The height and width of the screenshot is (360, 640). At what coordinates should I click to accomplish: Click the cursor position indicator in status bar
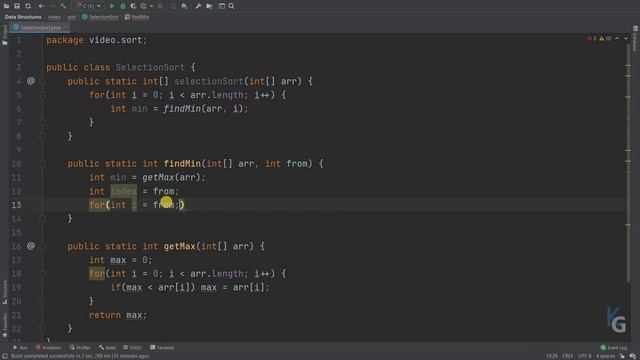click(552, 356)
